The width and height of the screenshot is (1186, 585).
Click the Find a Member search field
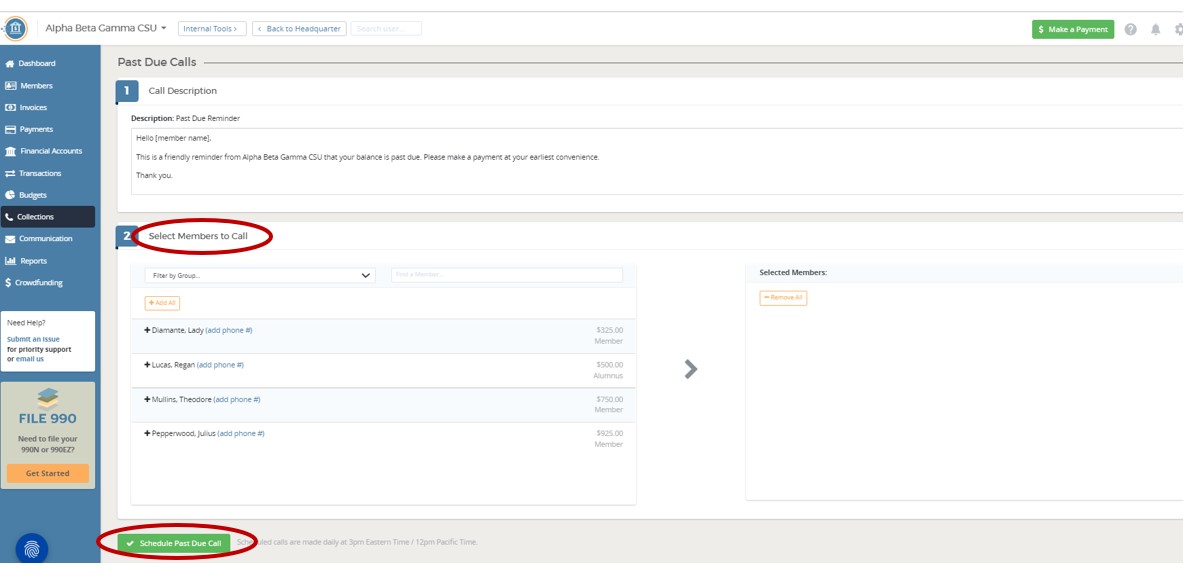(506, 275)
